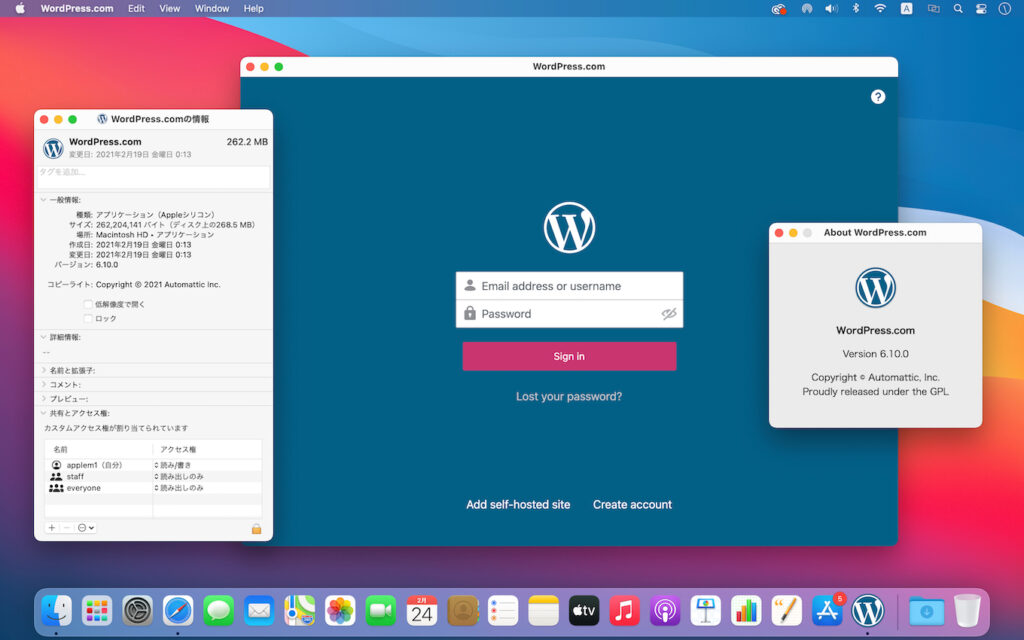1024x640 pixels.
Task: Open the View menu
Action: point(169,8)
